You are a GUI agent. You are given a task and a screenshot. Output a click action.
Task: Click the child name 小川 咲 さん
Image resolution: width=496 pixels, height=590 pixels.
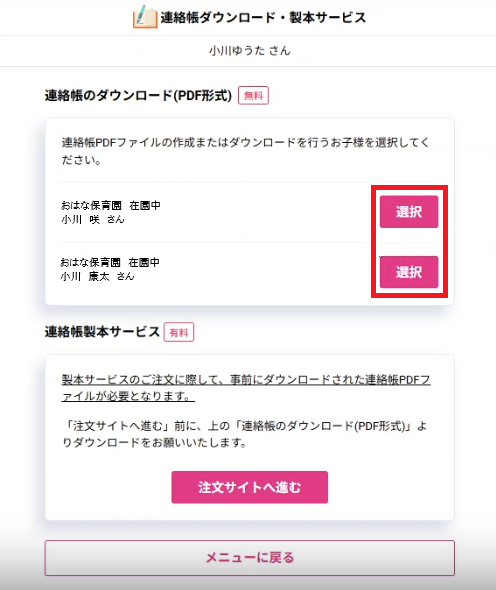click(93, 219)
